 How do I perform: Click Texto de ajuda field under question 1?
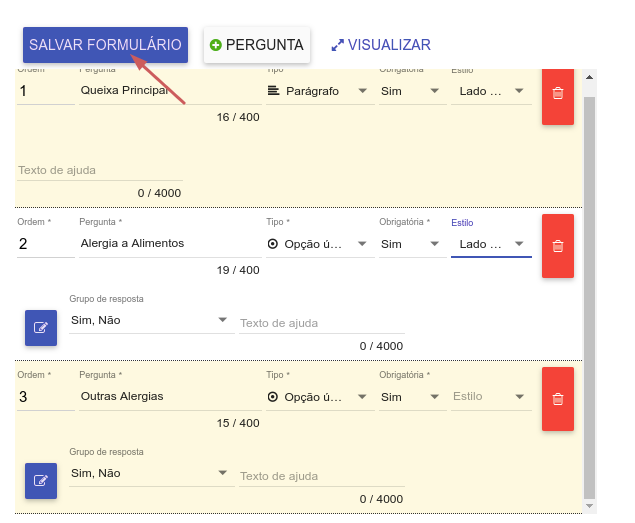tap(99, 171)
